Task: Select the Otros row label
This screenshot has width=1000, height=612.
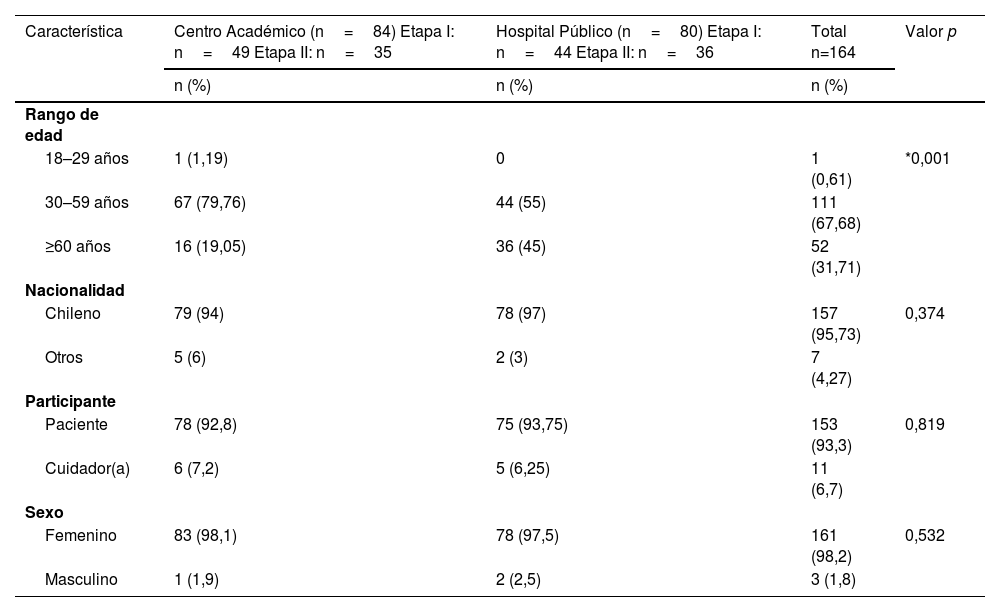Action: 64,358
